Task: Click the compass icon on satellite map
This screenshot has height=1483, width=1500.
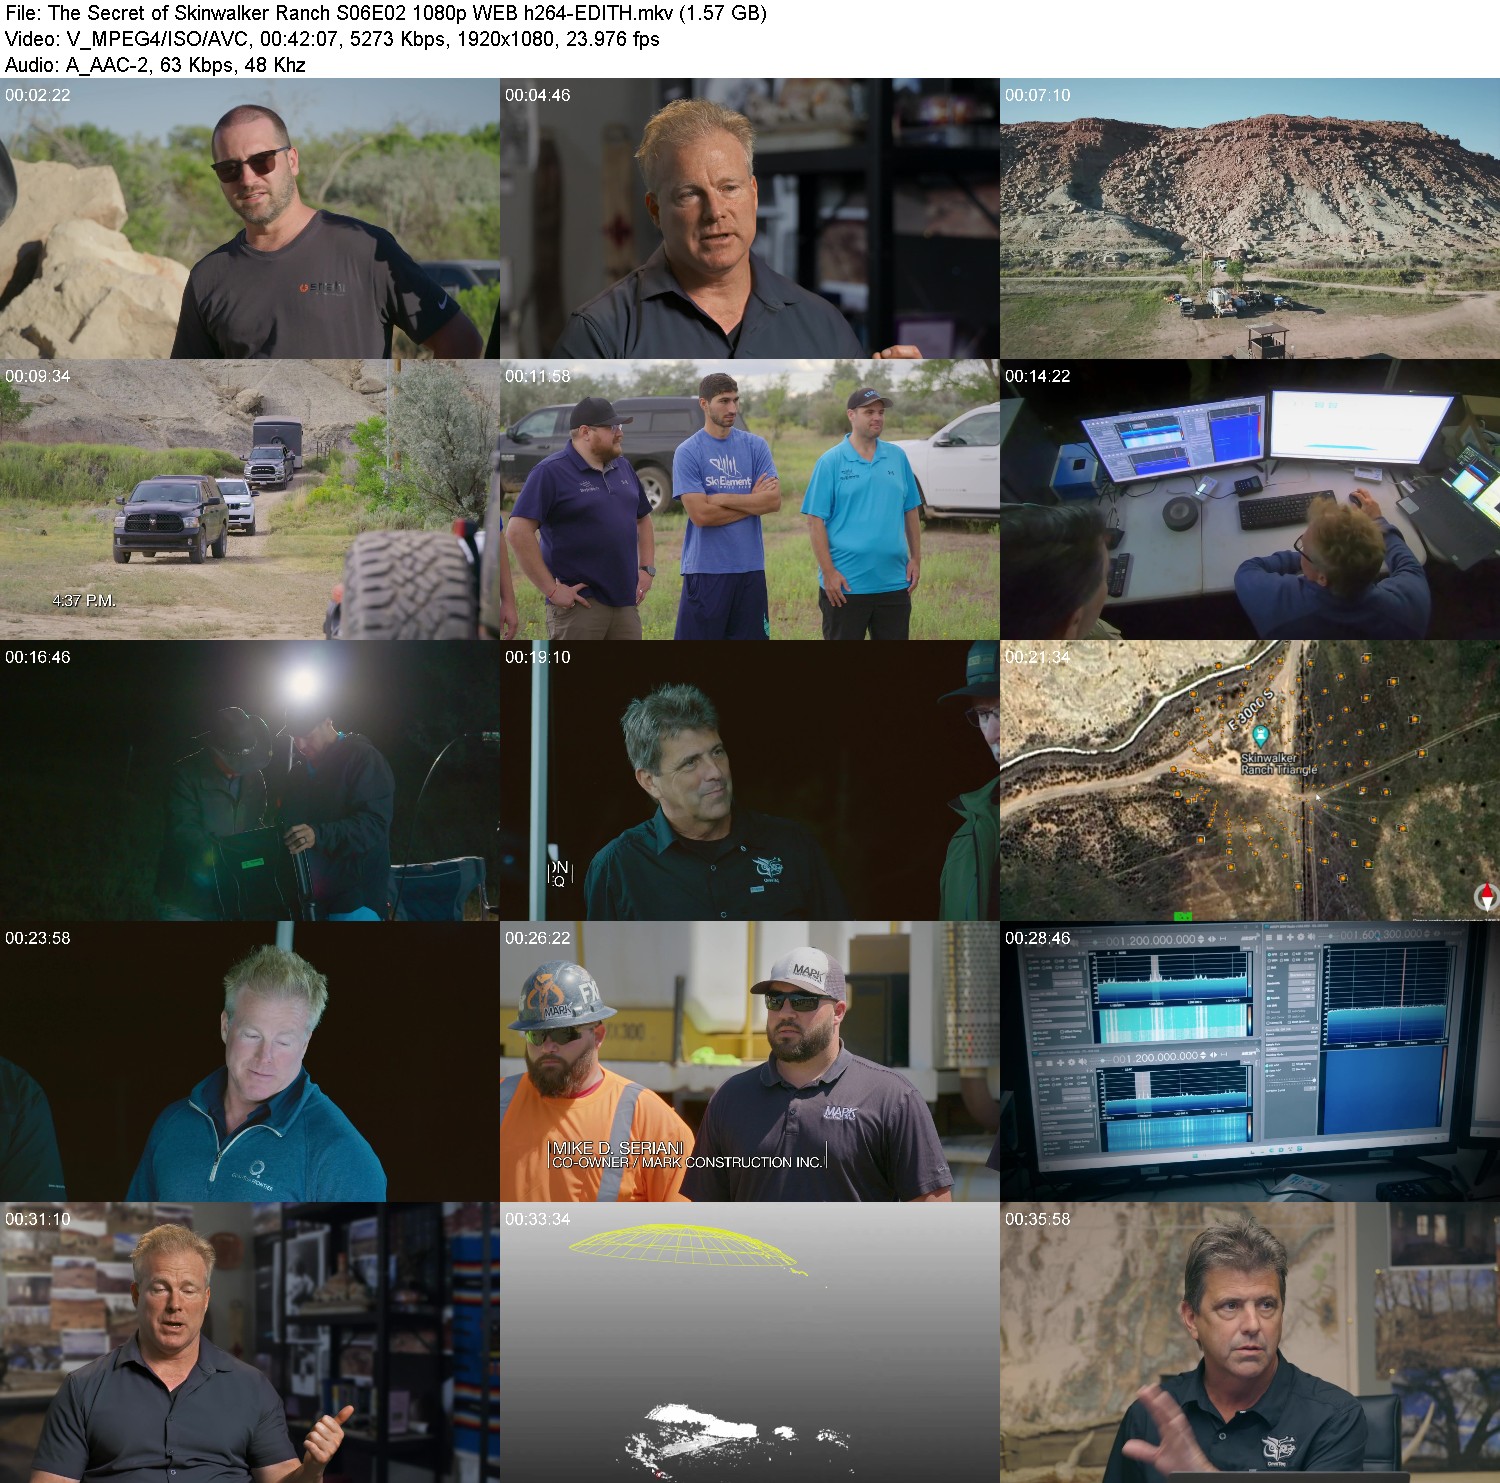Action: coord(1487,896)
